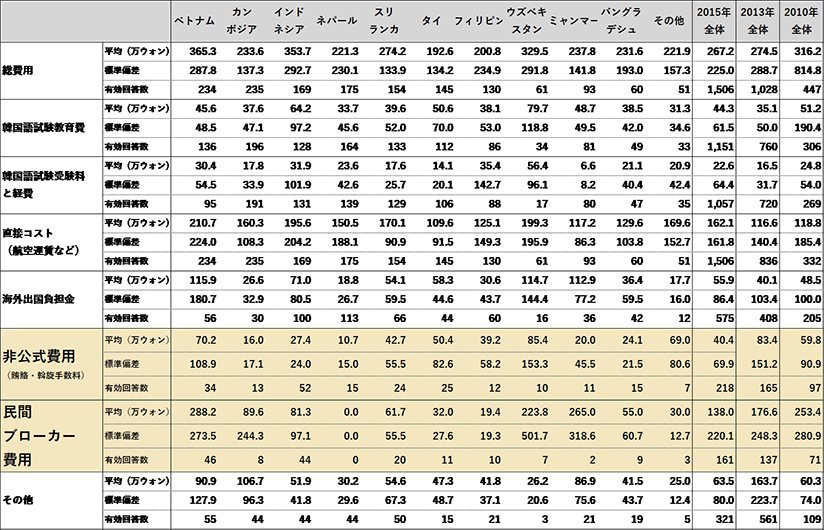Select the その他 column header
The height and width of the screenshot is (530, 824).
click(668, 21)
